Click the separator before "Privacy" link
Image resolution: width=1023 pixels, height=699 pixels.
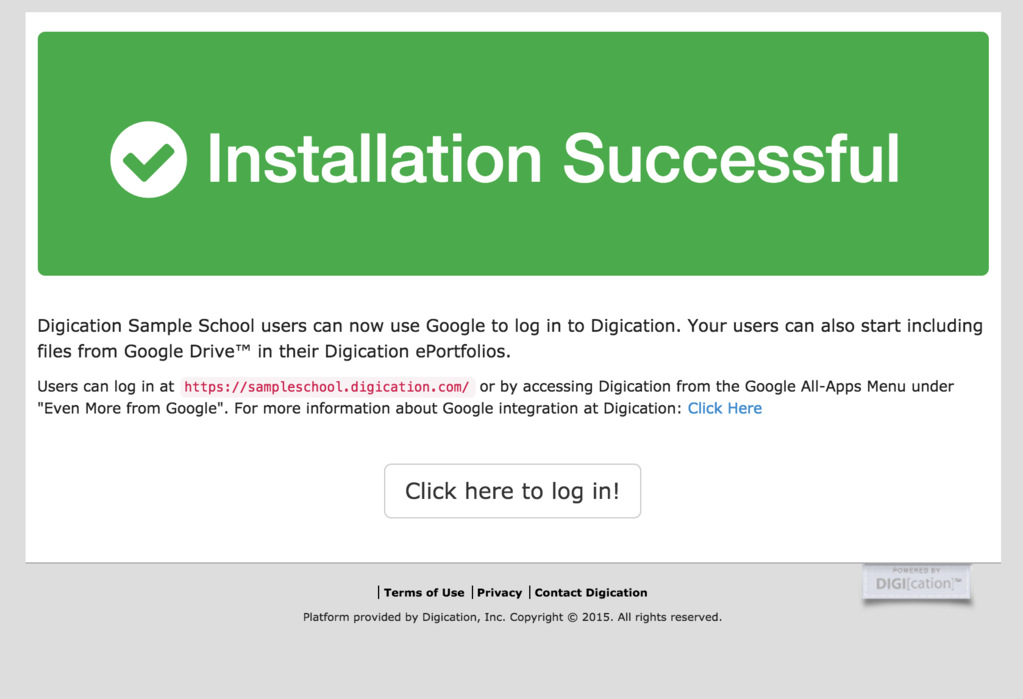(x=471, y=591)
